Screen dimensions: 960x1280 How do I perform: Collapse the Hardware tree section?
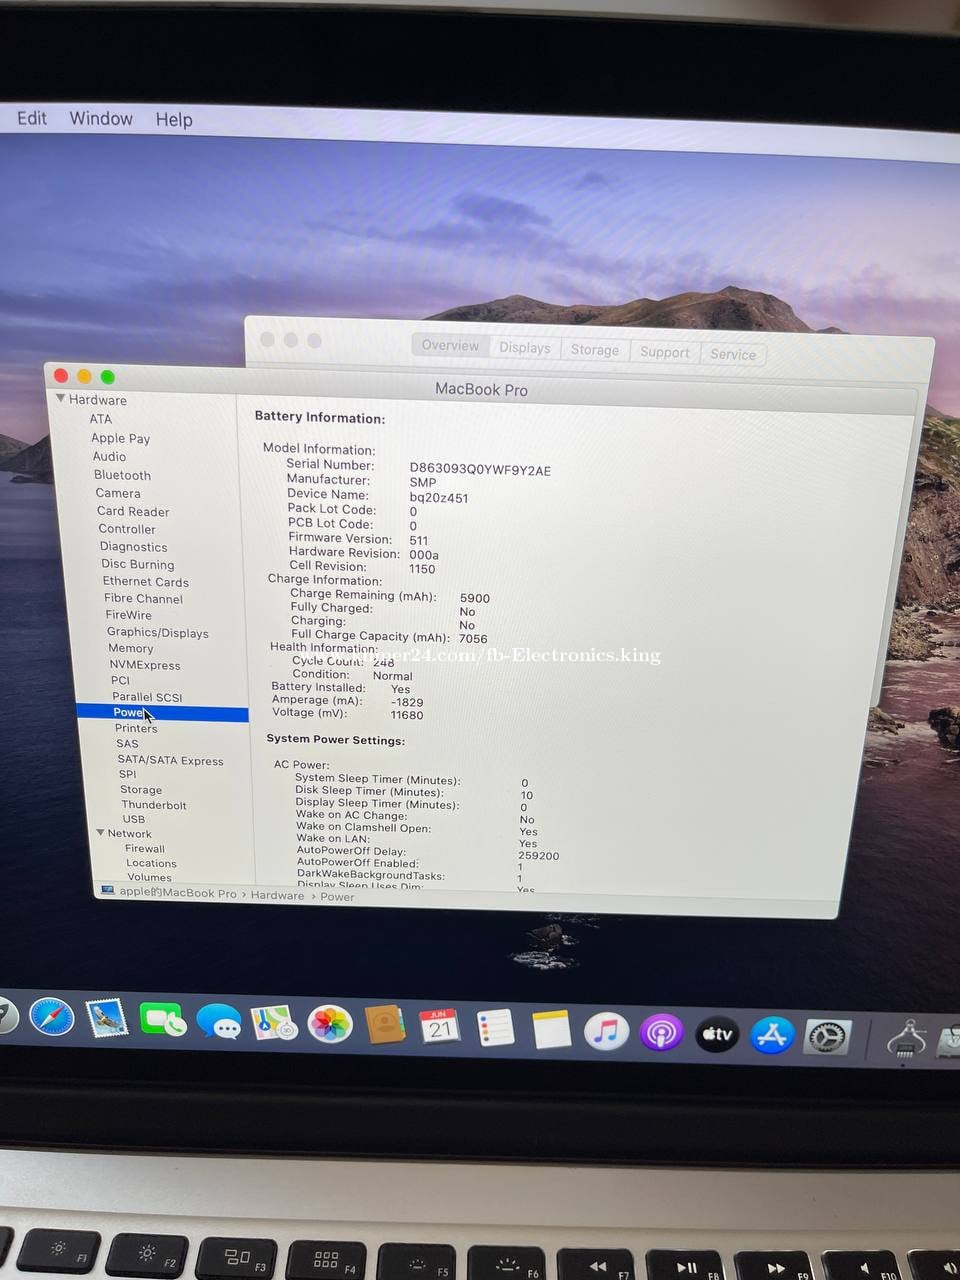click(x=61, y=398)
